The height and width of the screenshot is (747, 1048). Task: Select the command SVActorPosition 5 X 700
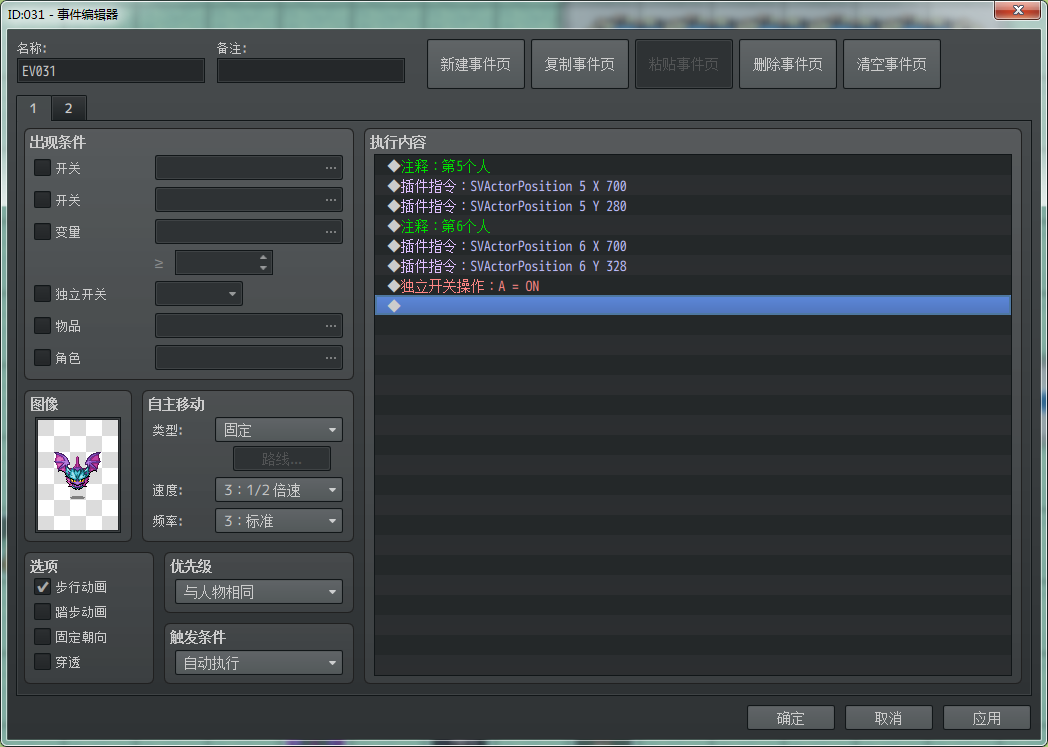[693, 186]
